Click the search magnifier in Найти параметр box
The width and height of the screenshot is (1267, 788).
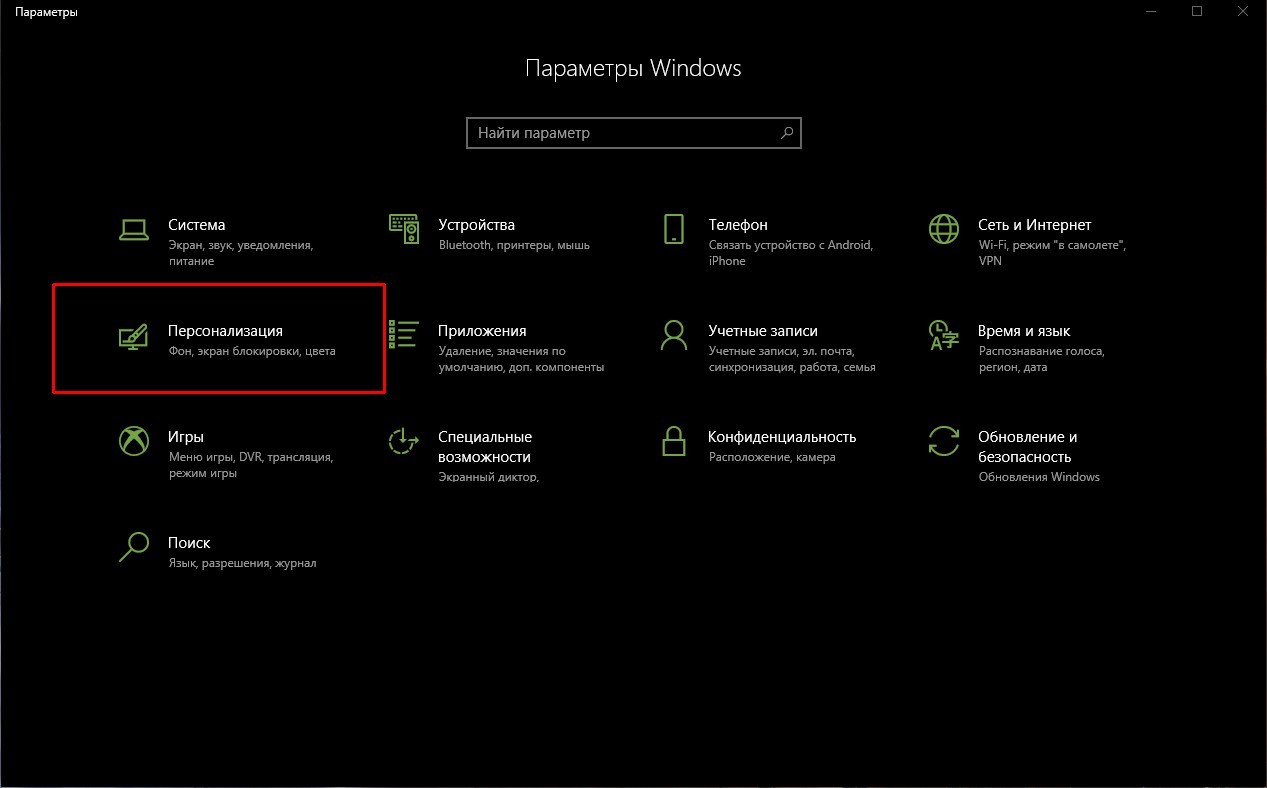[x=787, y=132]
